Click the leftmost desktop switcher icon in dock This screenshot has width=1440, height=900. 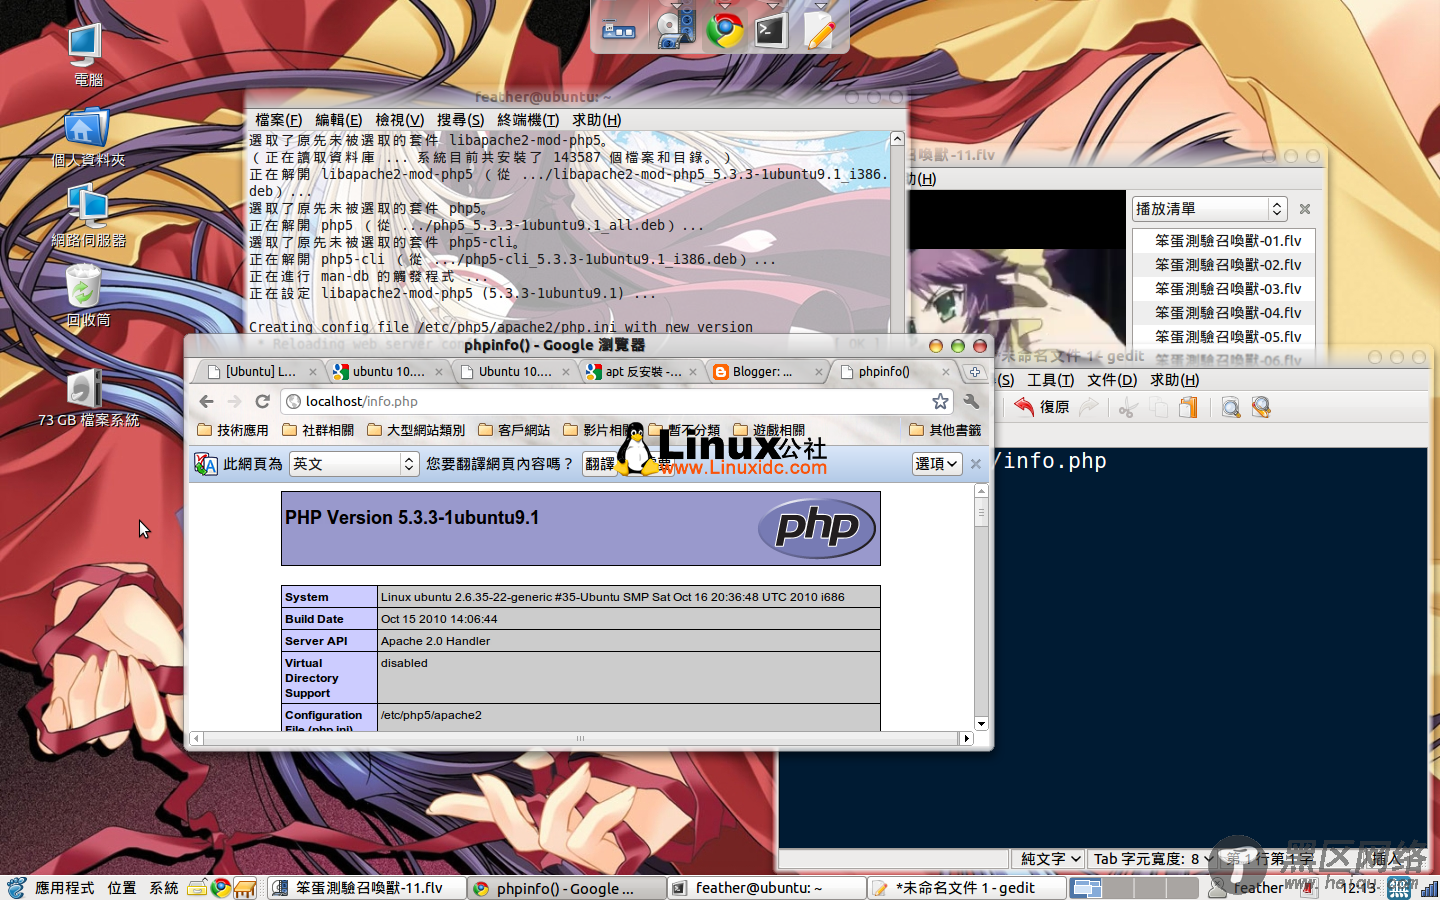(619, 31)
